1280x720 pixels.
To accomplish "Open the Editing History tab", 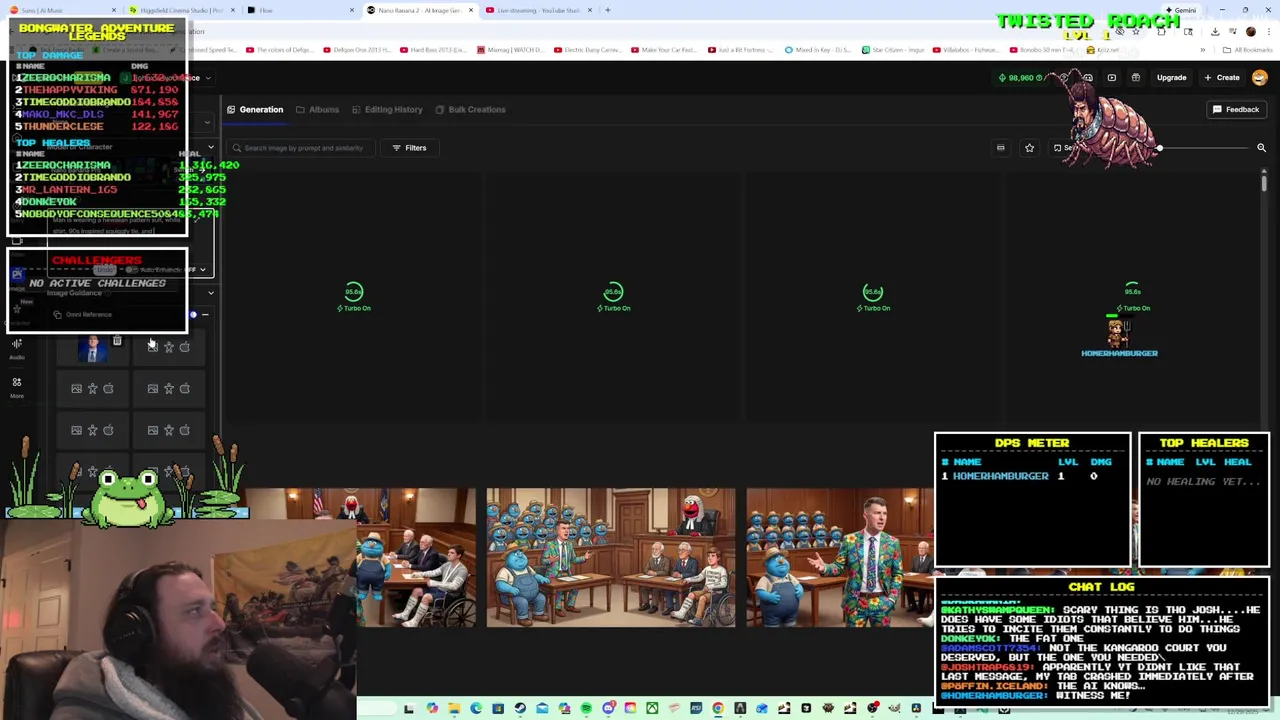I will coord(386,109).
